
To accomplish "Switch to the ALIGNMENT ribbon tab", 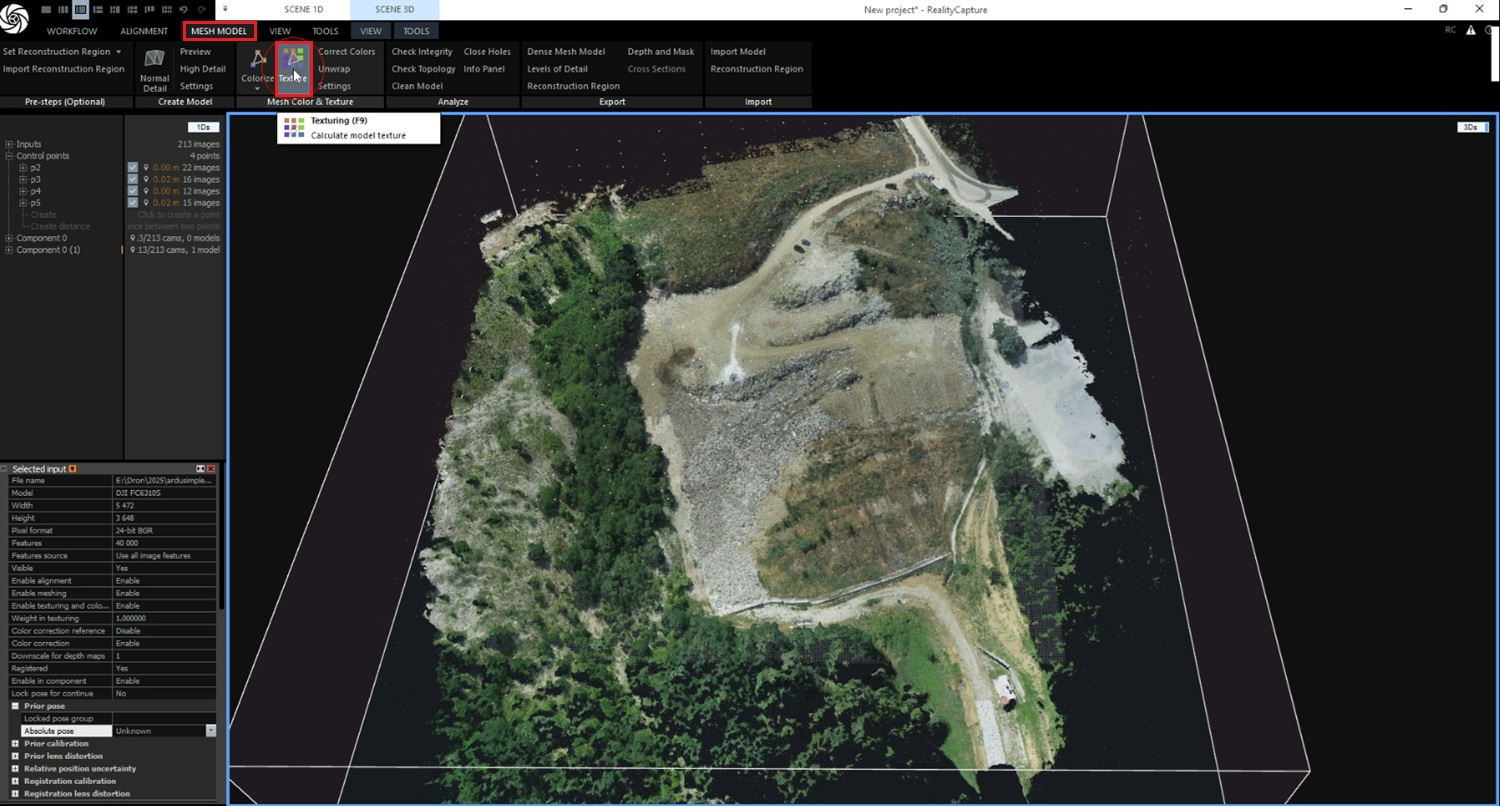I will point(144,31).
